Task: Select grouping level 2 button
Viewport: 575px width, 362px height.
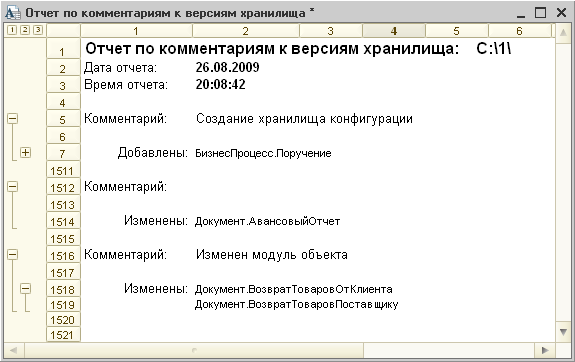Action: 25,30
